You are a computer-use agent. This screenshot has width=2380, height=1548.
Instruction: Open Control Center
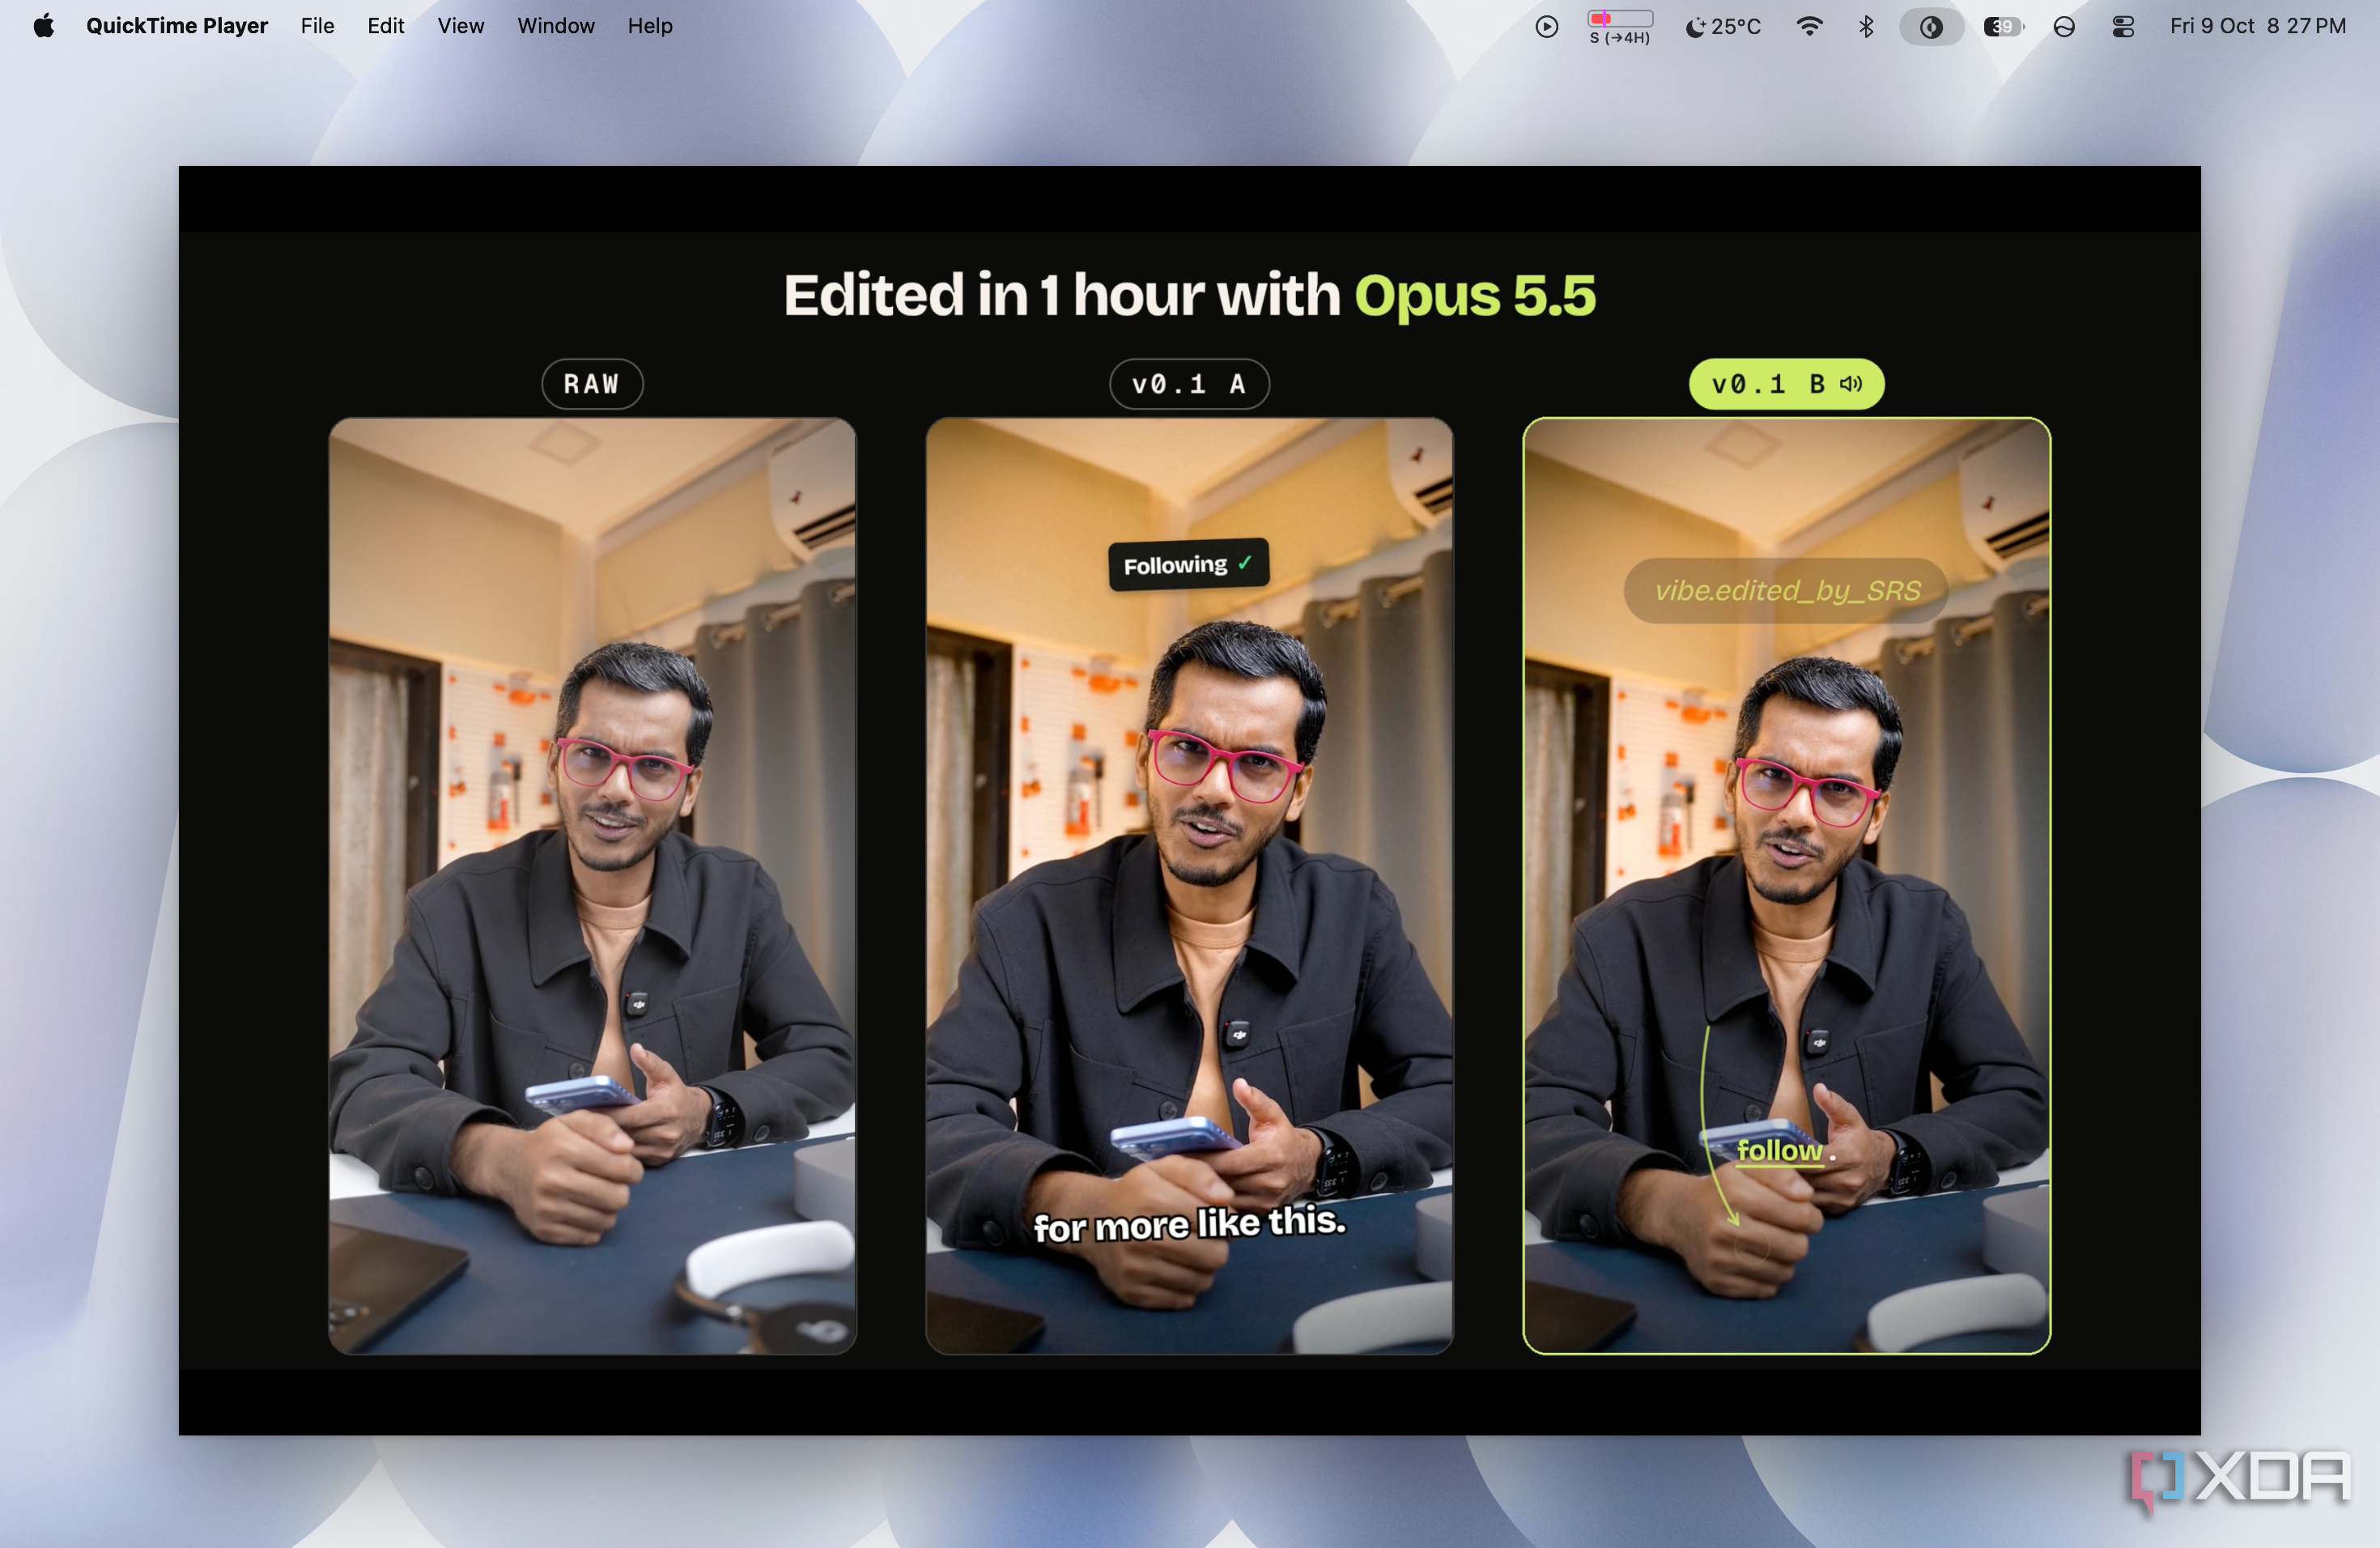pos(2123,27)
